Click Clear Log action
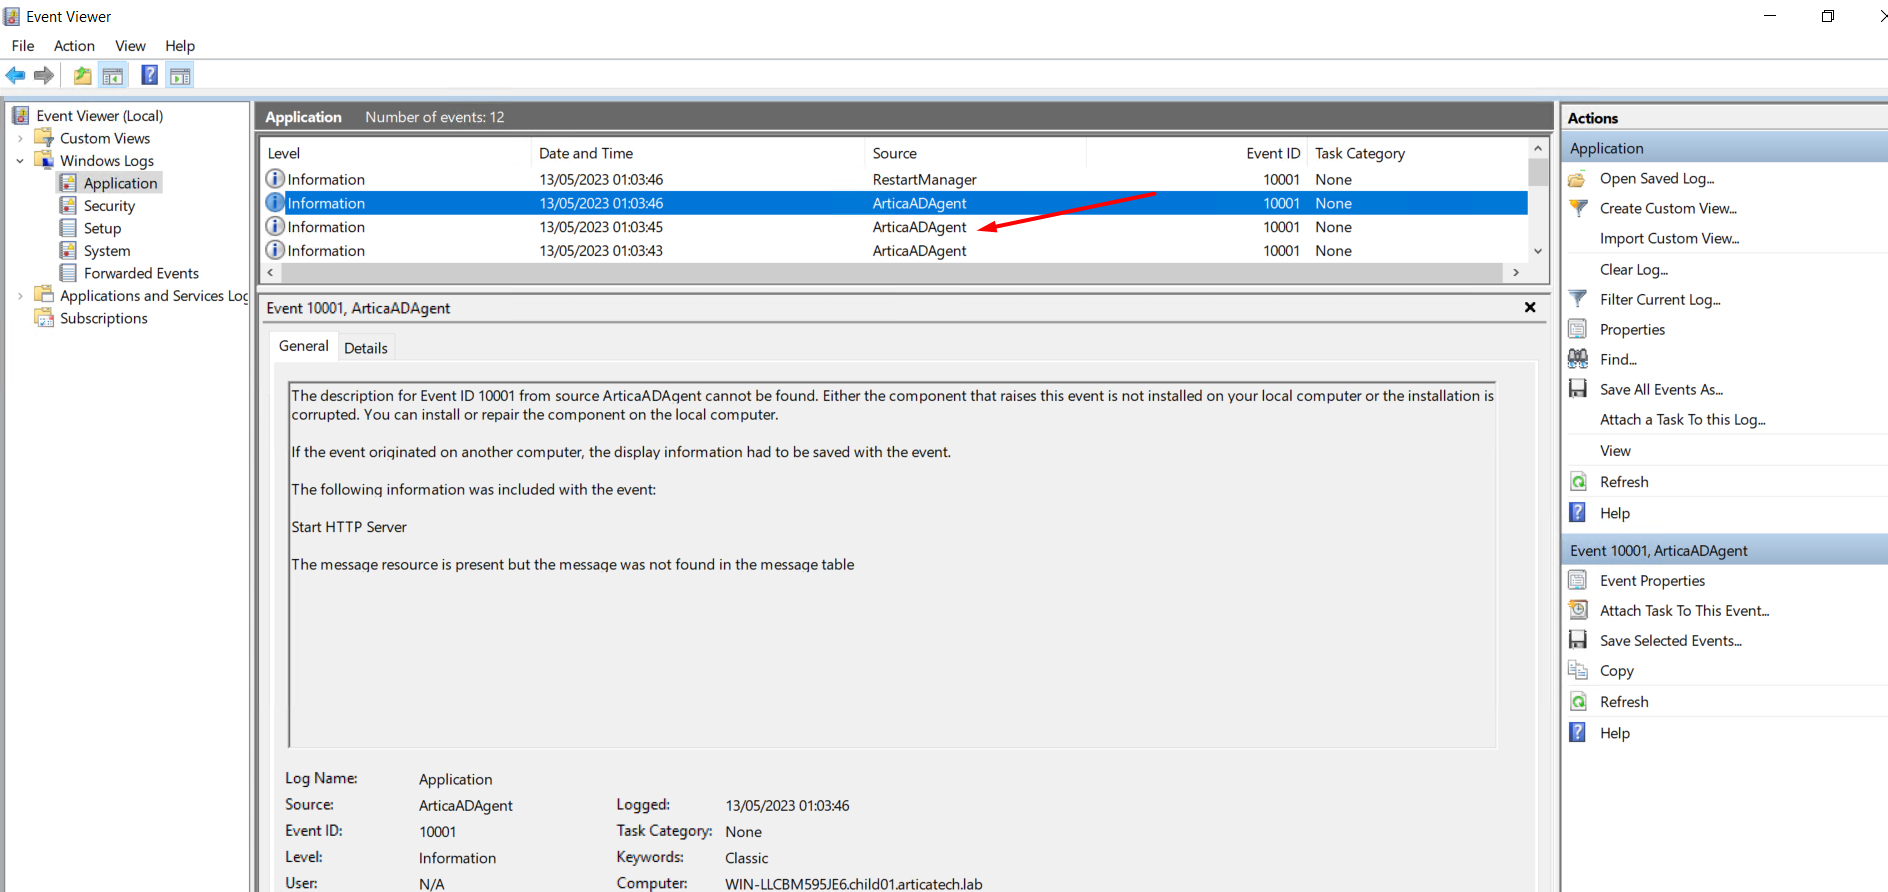This screenshot has width=1888, height=892. (x=1633, y=269)
